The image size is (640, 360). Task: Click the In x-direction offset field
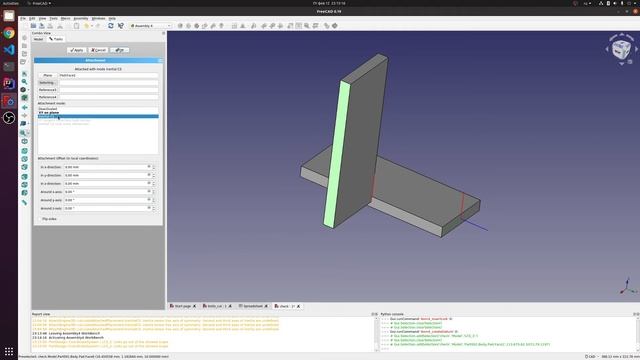(x=107, y=167)
